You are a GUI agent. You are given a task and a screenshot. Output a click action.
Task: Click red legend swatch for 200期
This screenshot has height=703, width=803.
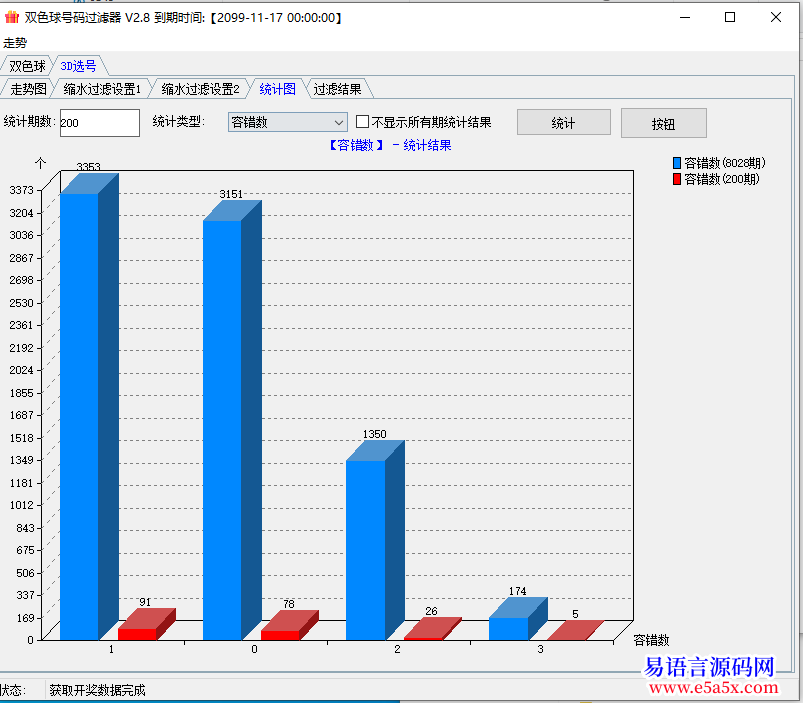[x=677, y=179]
